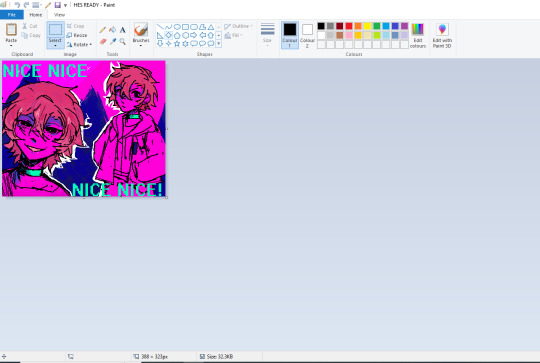
Task: Choose the Cloud callout shape
Action: (211, 43)
